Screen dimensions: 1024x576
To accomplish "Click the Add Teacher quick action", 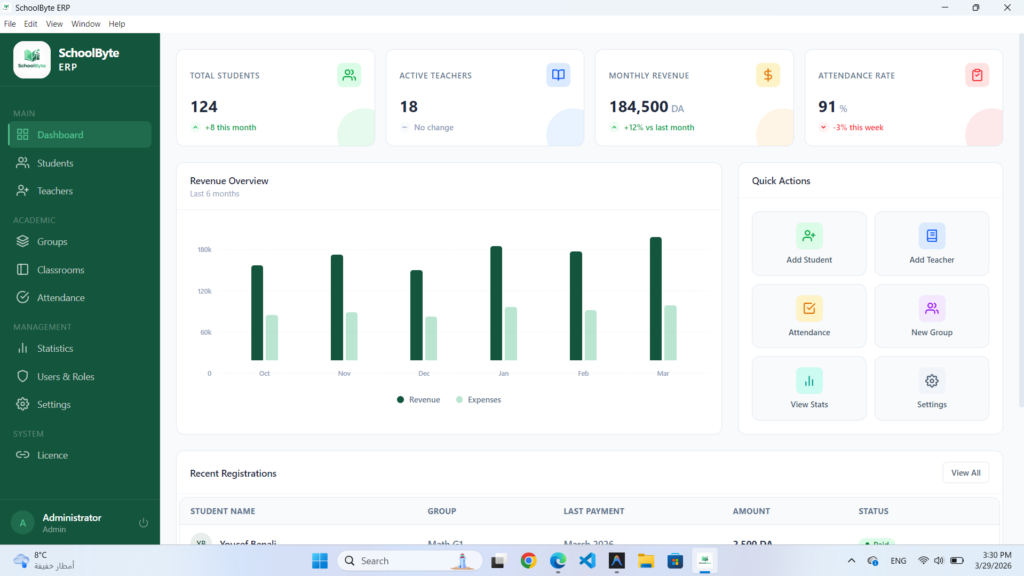I will (931, 244).
